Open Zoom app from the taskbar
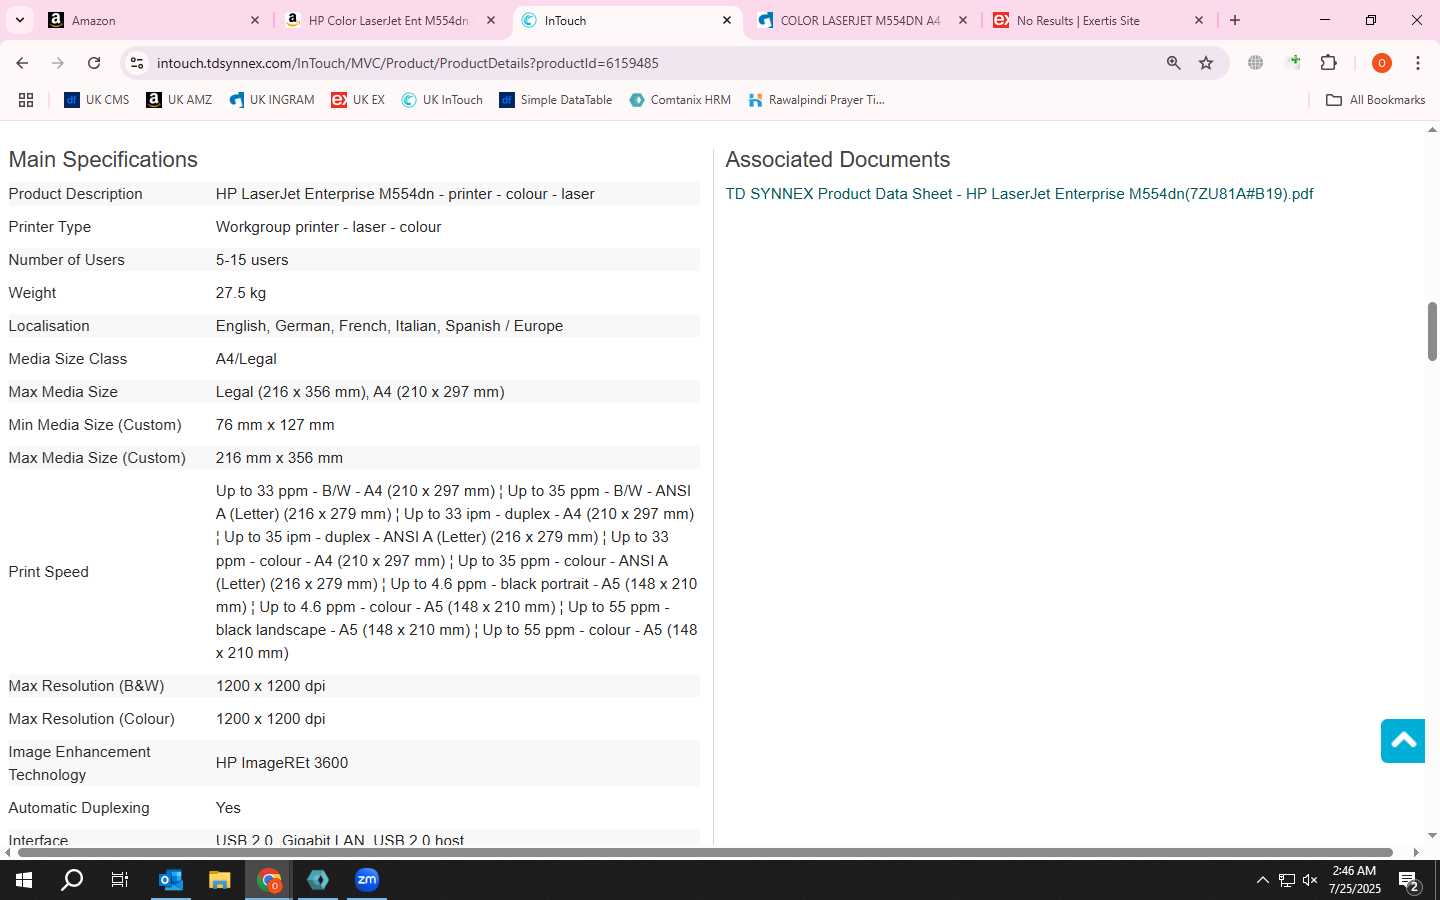Viewport: 1440px width, 900px height. pos(367,880)
